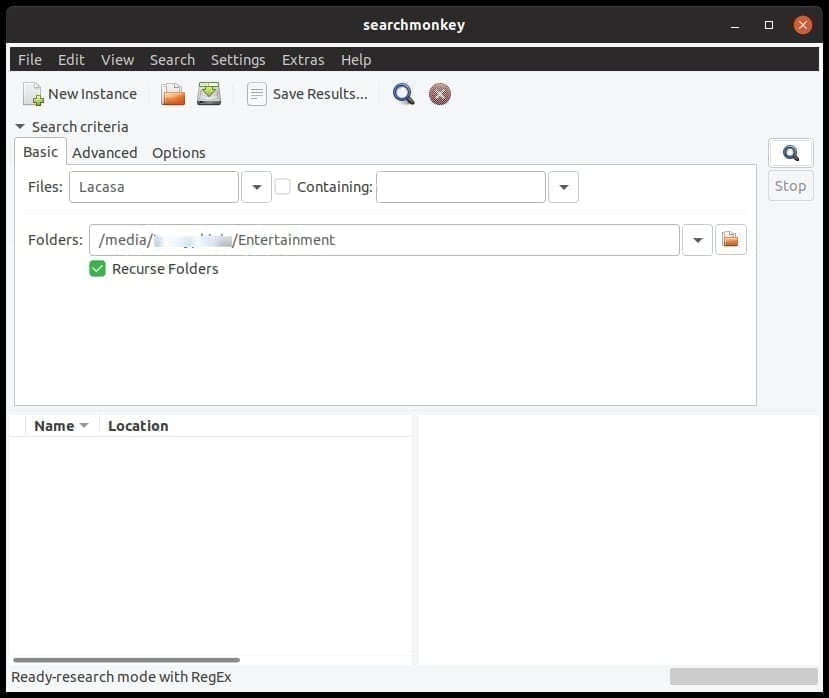
Task: Enable the Containing checkbox
Action: pyautogui.click(x=281, y=186)
